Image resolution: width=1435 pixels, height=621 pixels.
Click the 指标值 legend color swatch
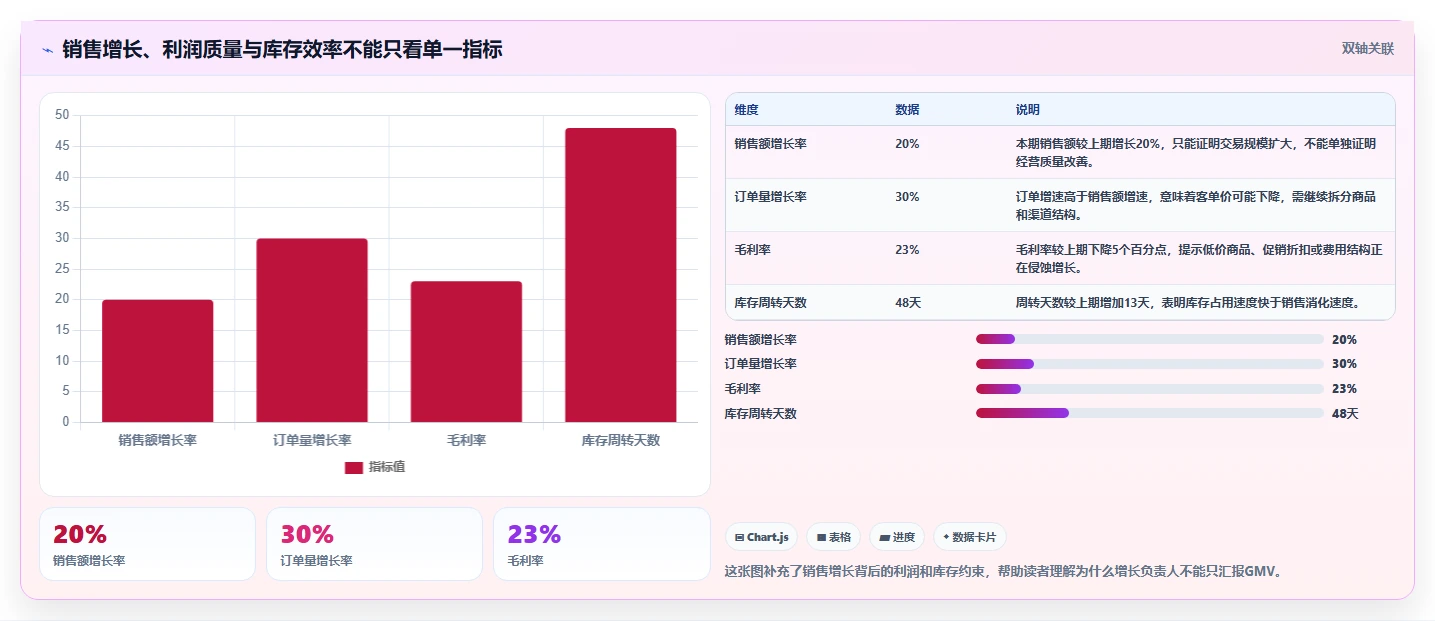click(354, 467)
